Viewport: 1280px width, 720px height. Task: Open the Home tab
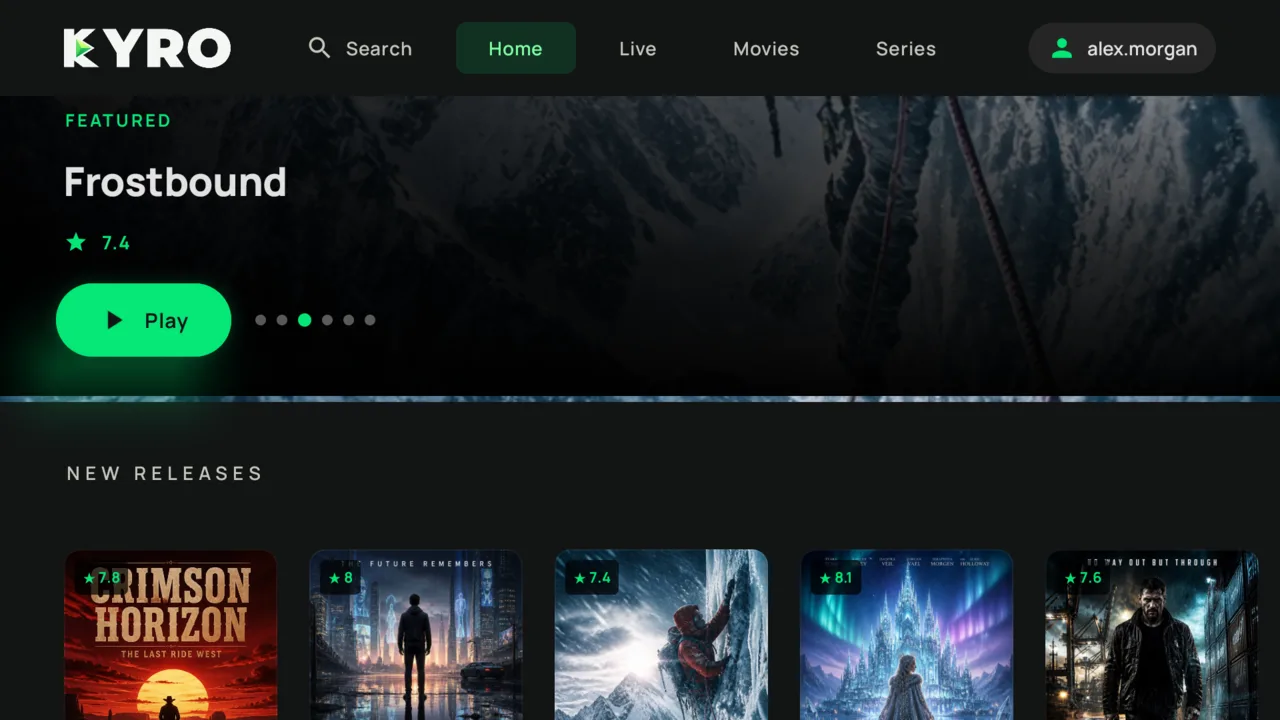(516, 48)
